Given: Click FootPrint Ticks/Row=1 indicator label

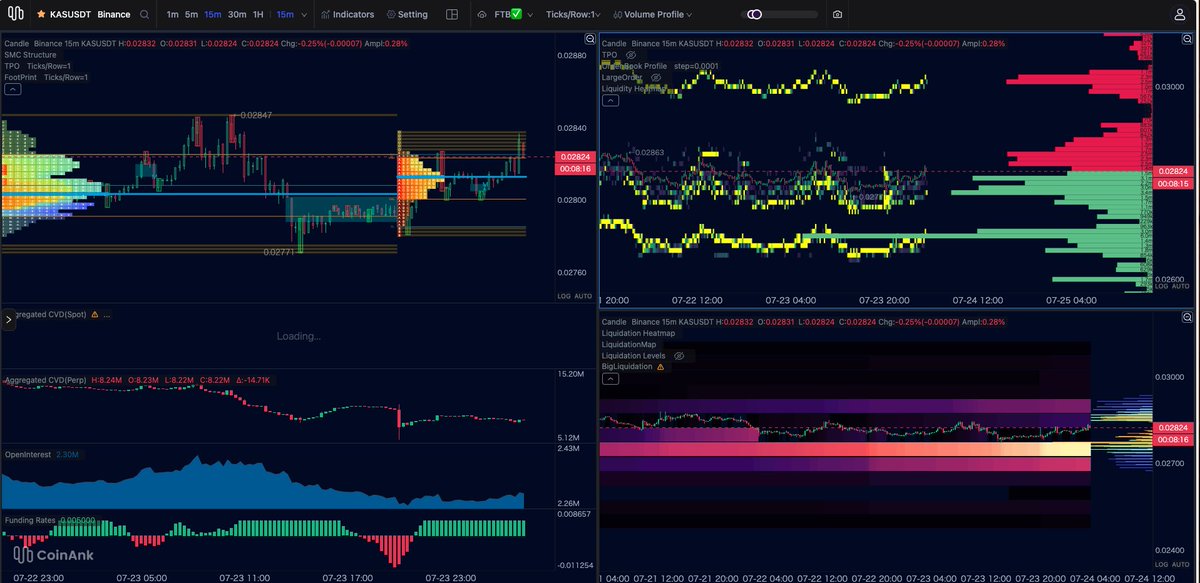Looking at the screenshot, I should point(46,77).
